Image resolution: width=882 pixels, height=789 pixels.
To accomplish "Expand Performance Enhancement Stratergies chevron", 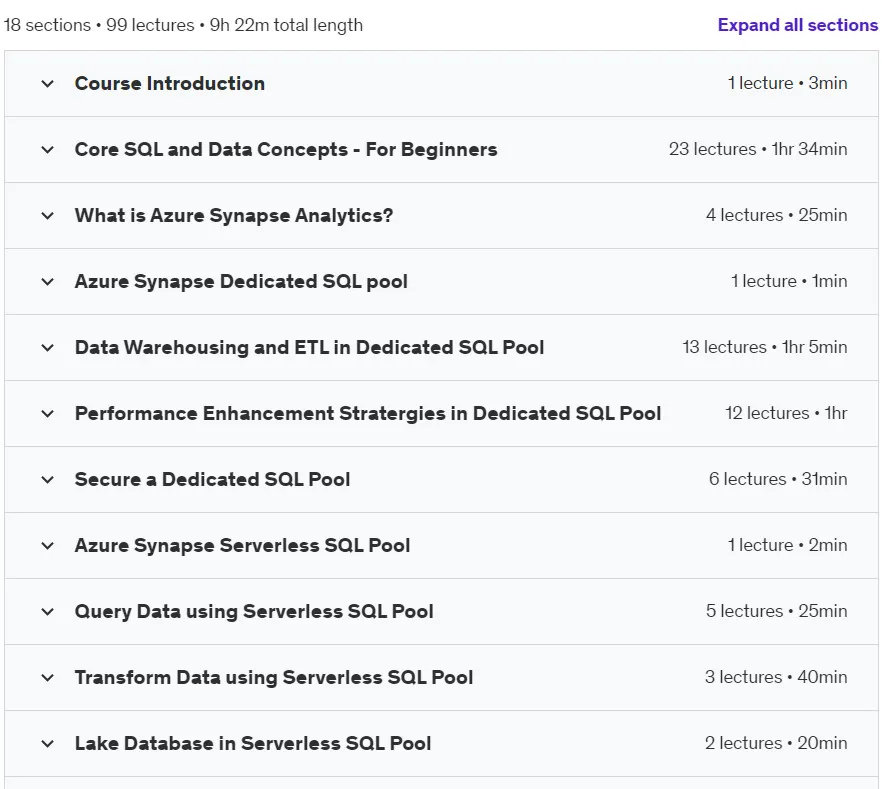I will pyautogui.click(x=48, y=414).
